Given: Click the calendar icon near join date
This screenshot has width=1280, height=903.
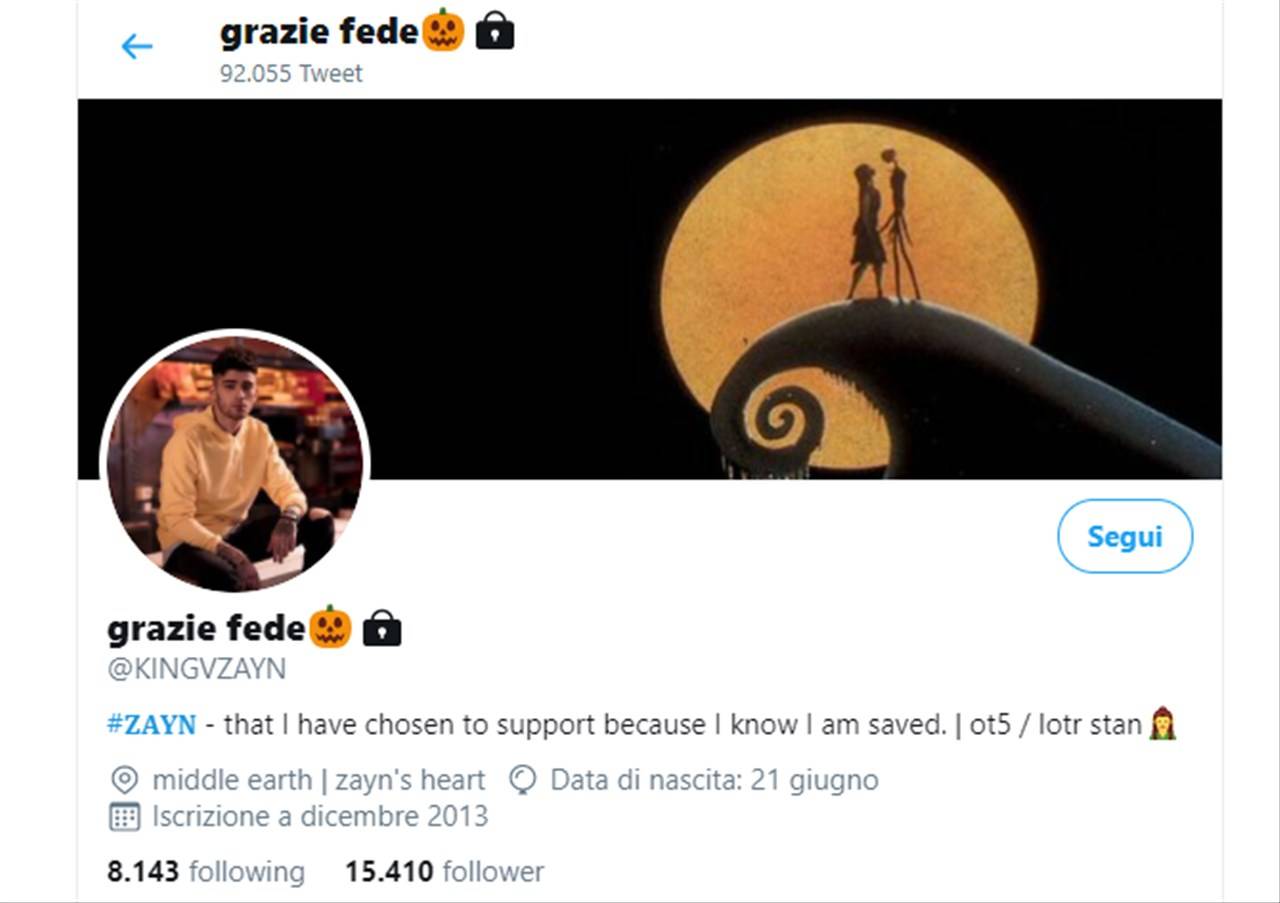Looking at the screenshot, I should point(124,816).
